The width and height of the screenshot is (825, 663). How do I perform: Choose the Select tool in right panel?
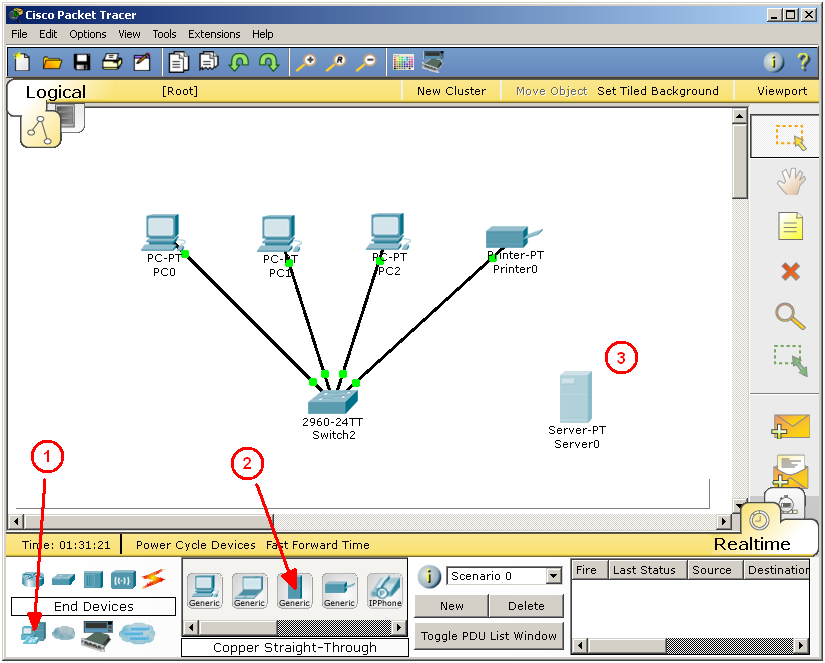[x=789, y=137]
